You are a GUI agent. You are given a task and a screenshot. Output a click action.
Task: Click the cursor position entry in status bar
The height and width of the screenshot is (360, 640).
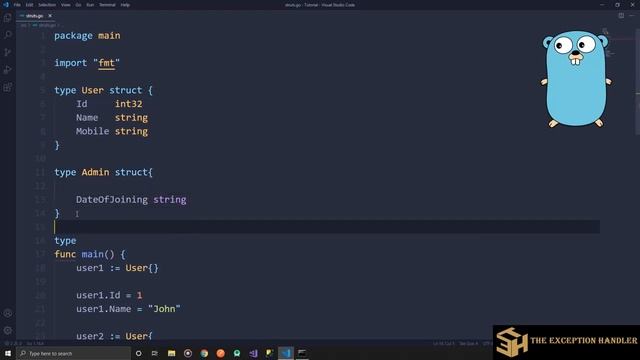444,344
